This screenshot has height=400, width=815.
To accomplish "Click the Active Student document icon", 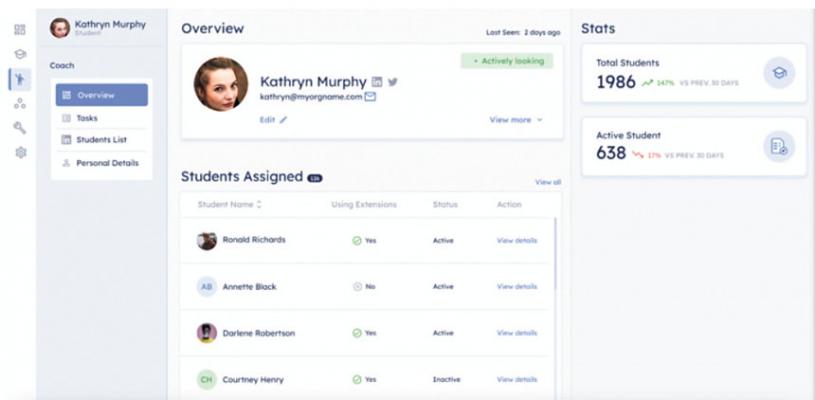I will [x=779, y=146].
